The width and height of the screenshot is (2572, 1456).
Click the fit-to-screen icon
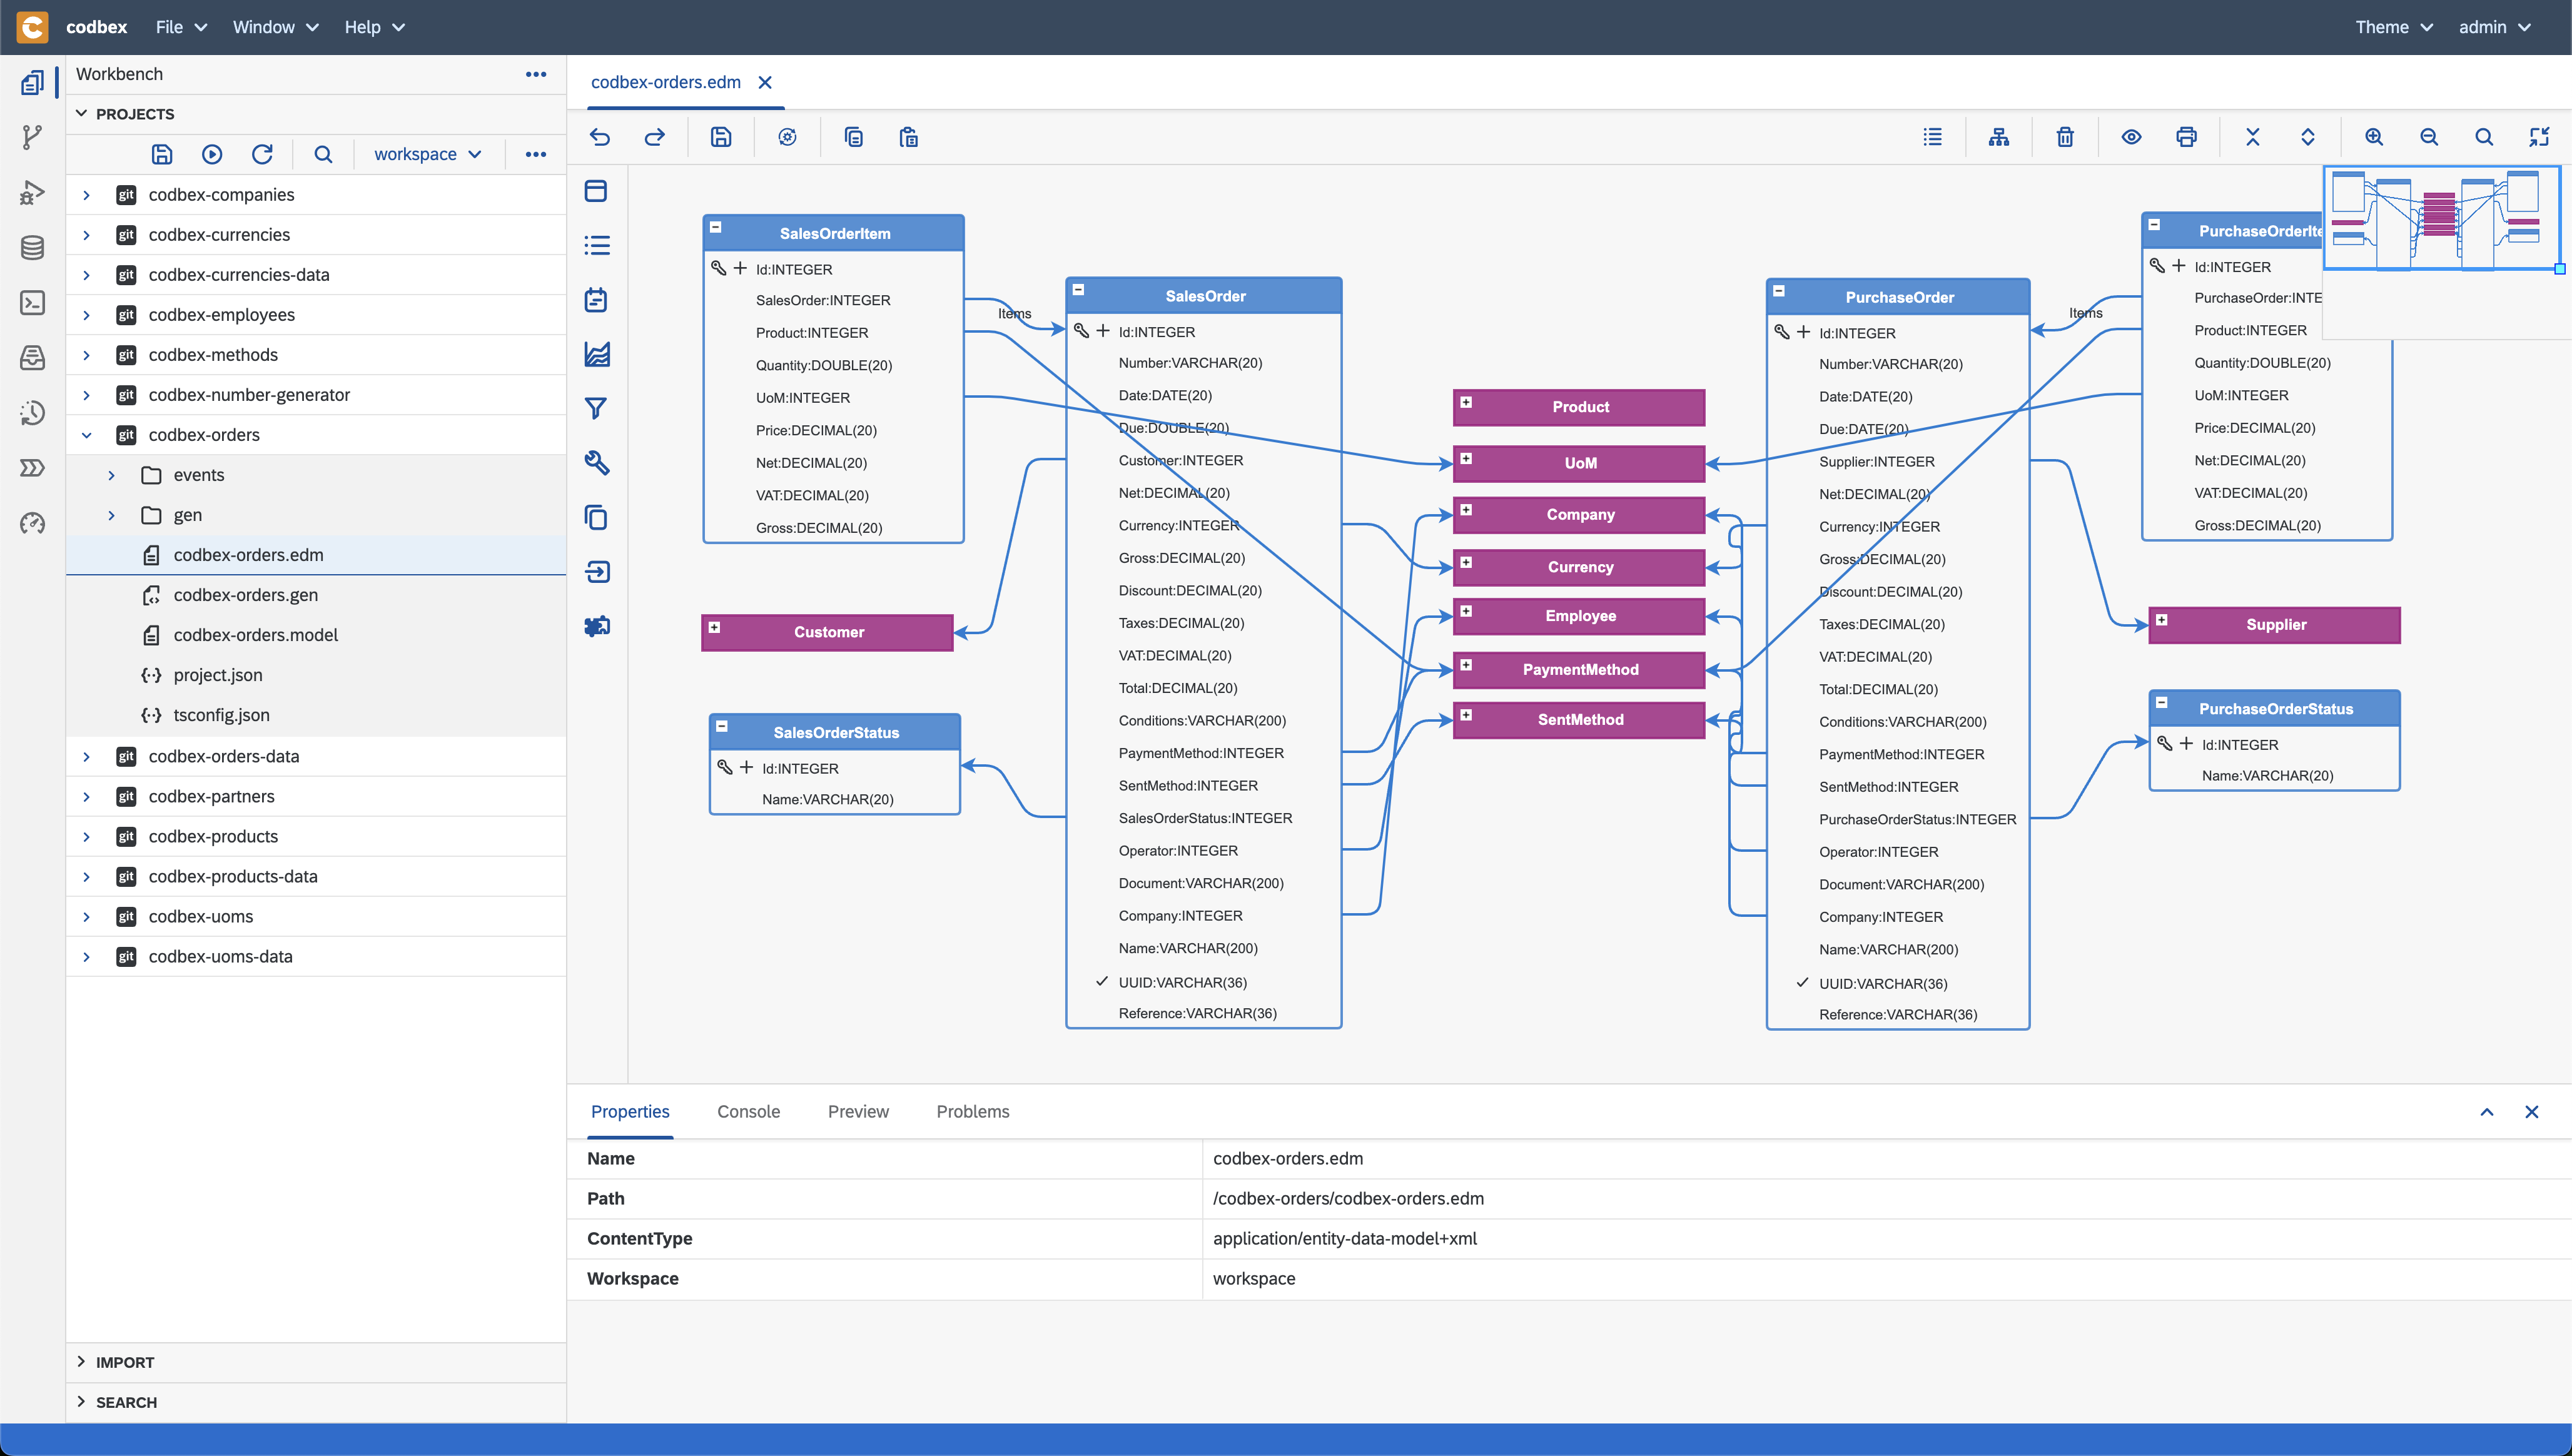point(2539,137)
